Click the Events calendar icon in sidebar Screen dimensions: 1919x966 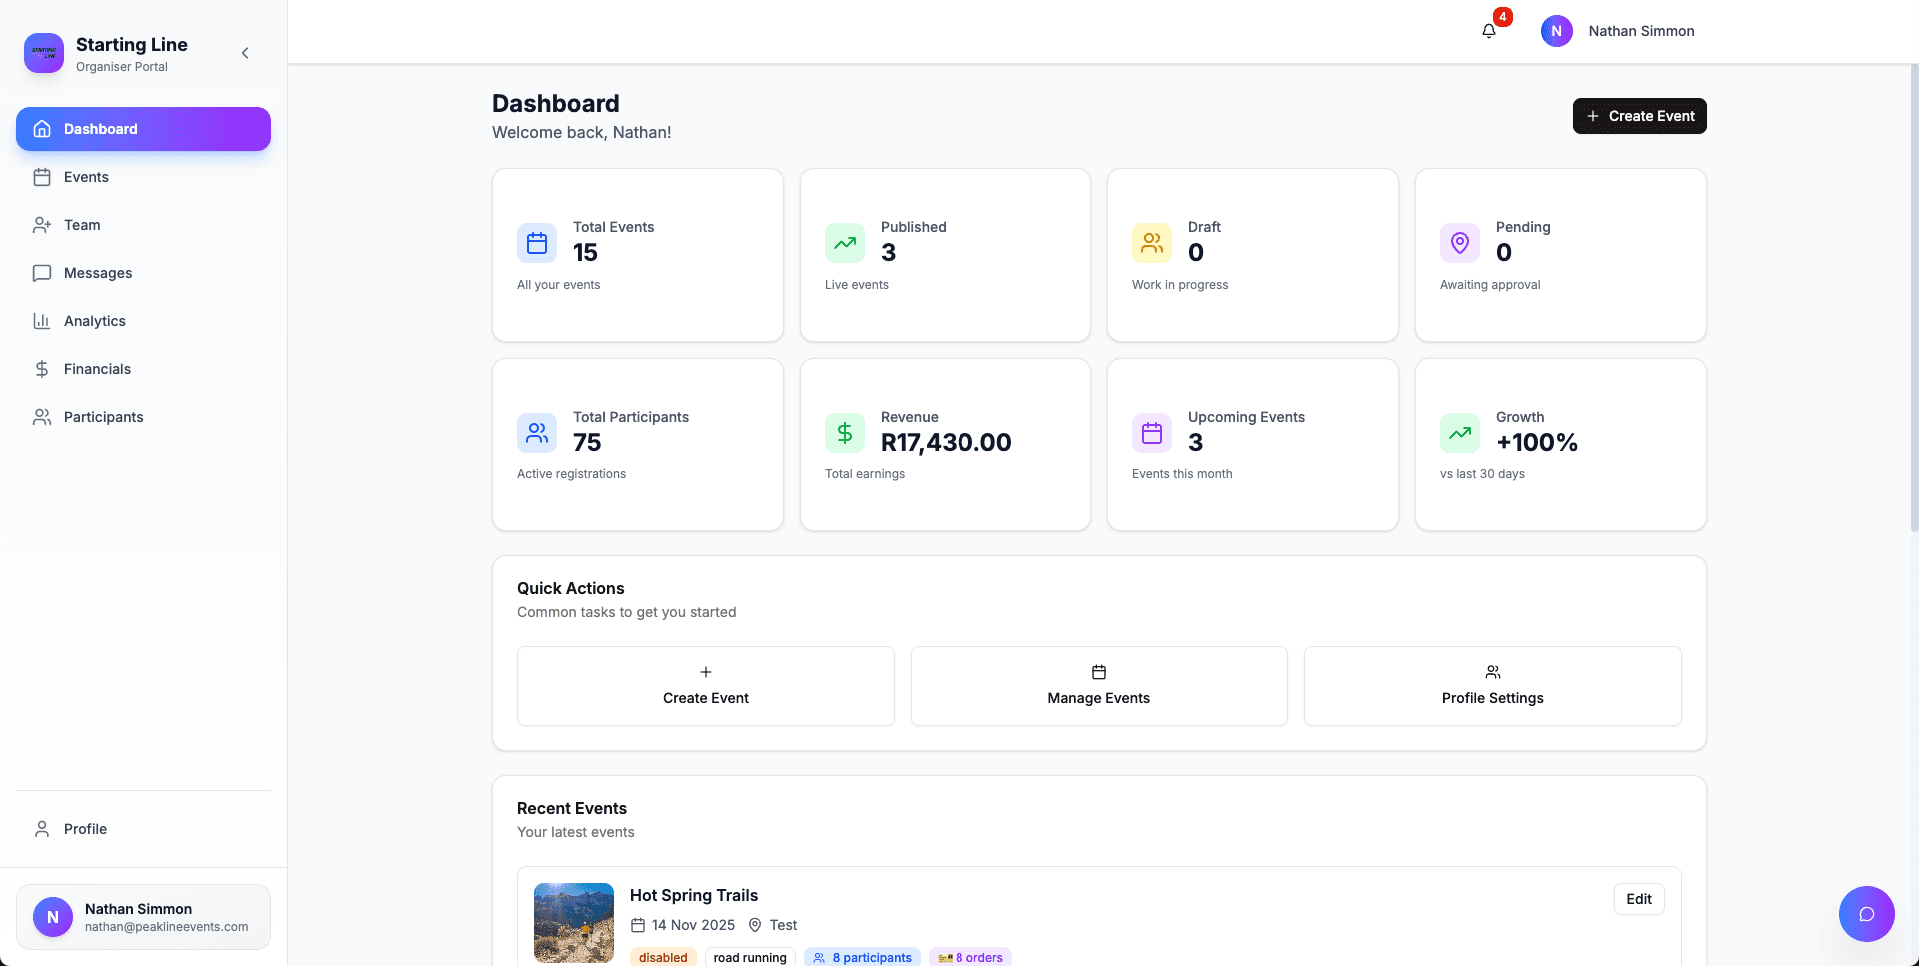[41, 177]
